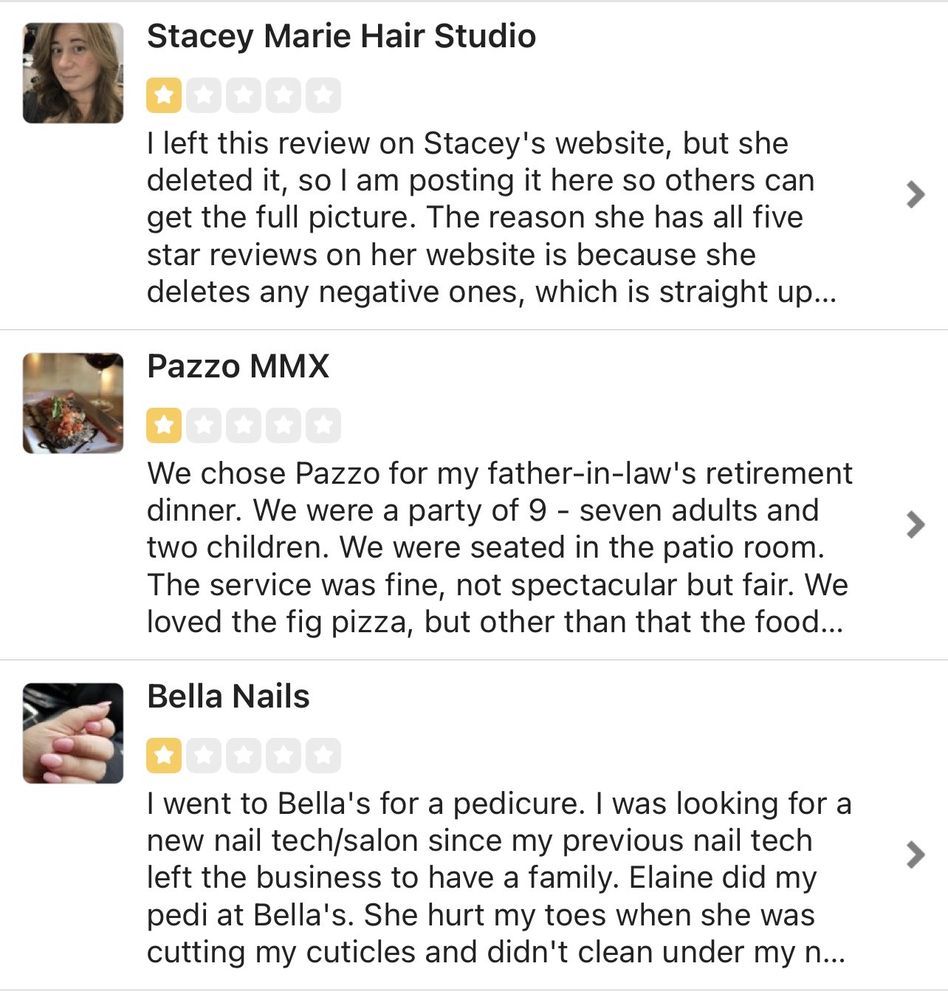Click second grey star on Bella Nails rating

tap(203, 756)
